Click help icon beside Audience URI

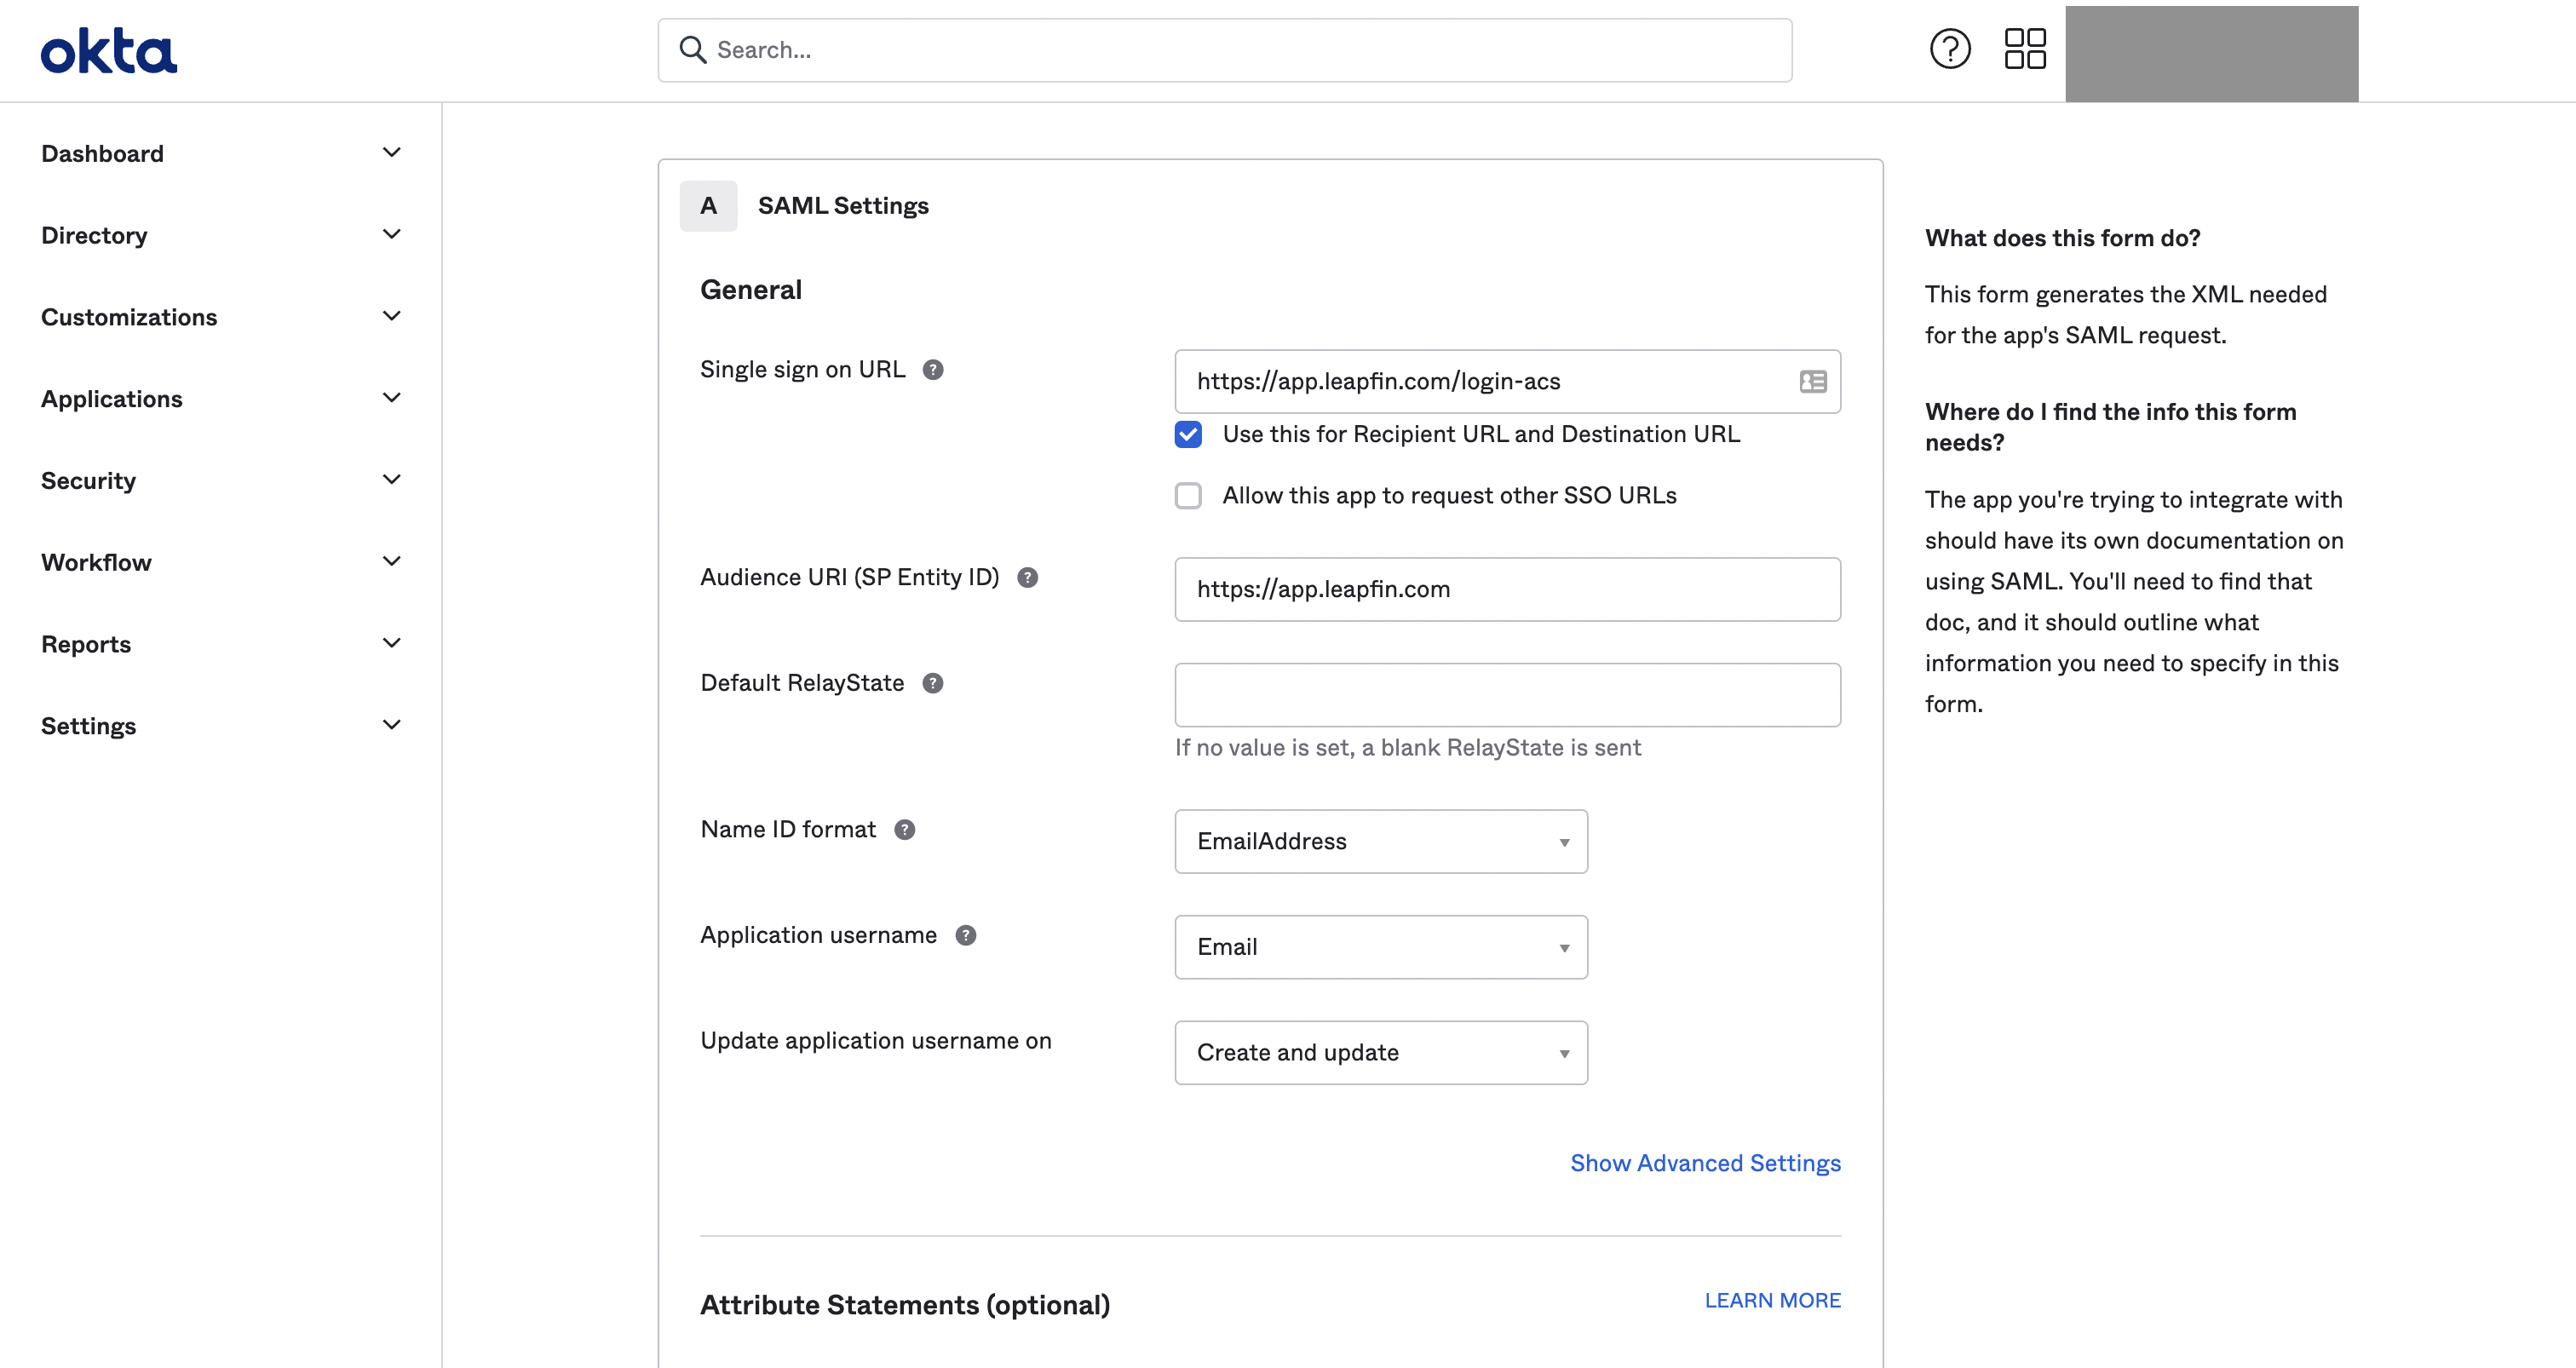pos(1027,578)
